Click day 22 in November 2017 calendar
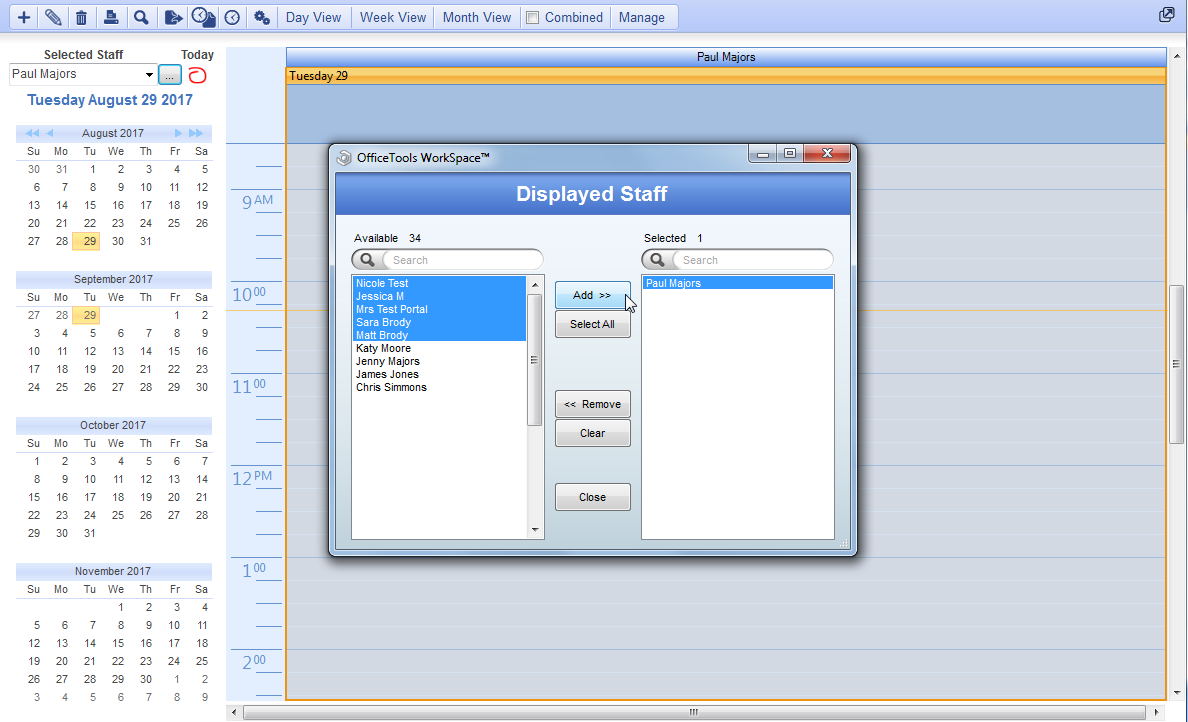The width and height of the screenshot is (1188, 722). [117, 661]
